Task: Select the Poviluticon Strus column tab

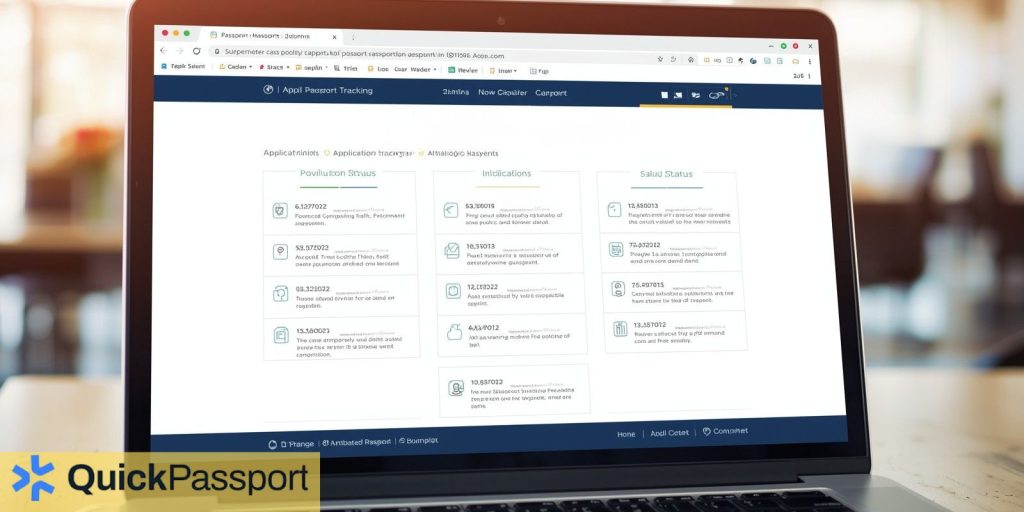Action: (x=338, y=174)
